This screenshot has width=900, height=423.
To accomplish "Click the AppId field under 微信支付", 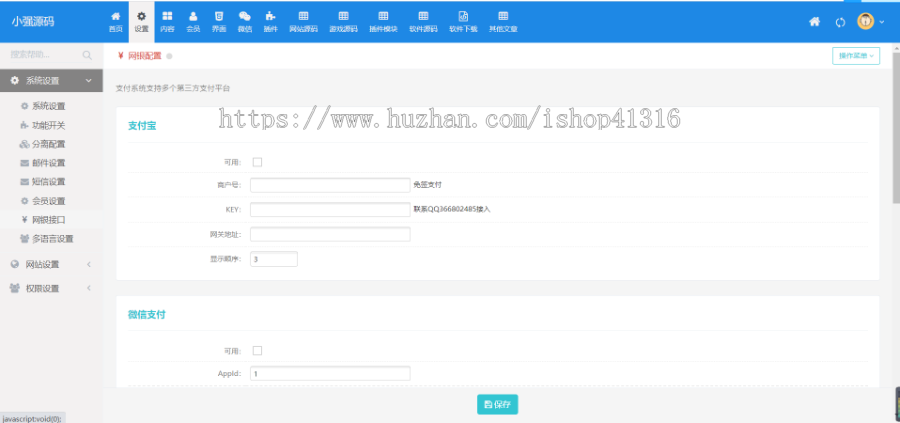I will coord(330,373).
